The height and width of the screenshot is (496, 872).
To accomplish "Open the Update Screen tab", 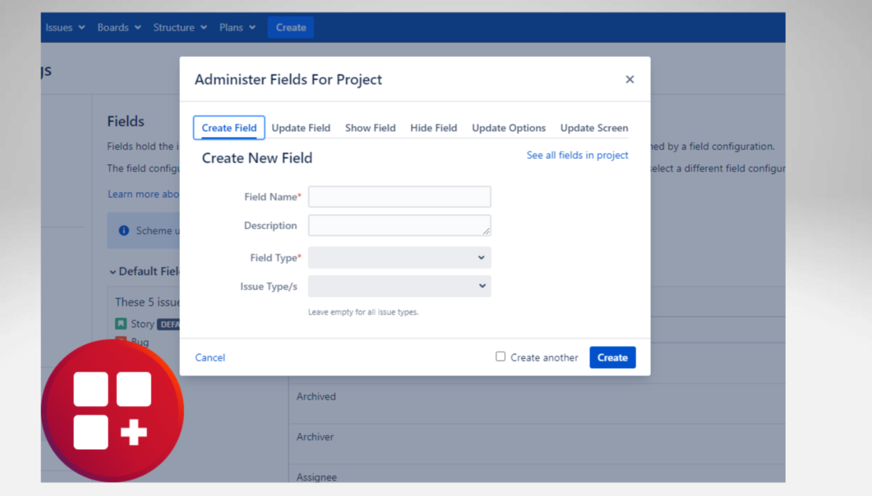I will click(594, 128).
